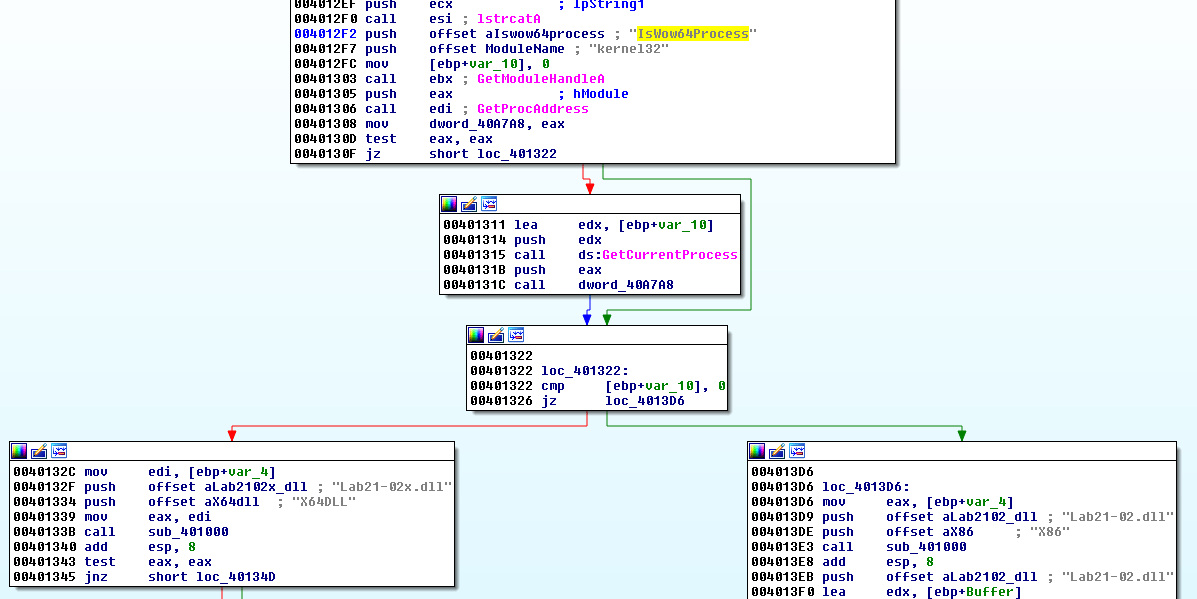Image resolution: width=1197 pixels, height=599 pixels.
Task: Click the GetProcAddress function reference
Action: click(532, 109)
